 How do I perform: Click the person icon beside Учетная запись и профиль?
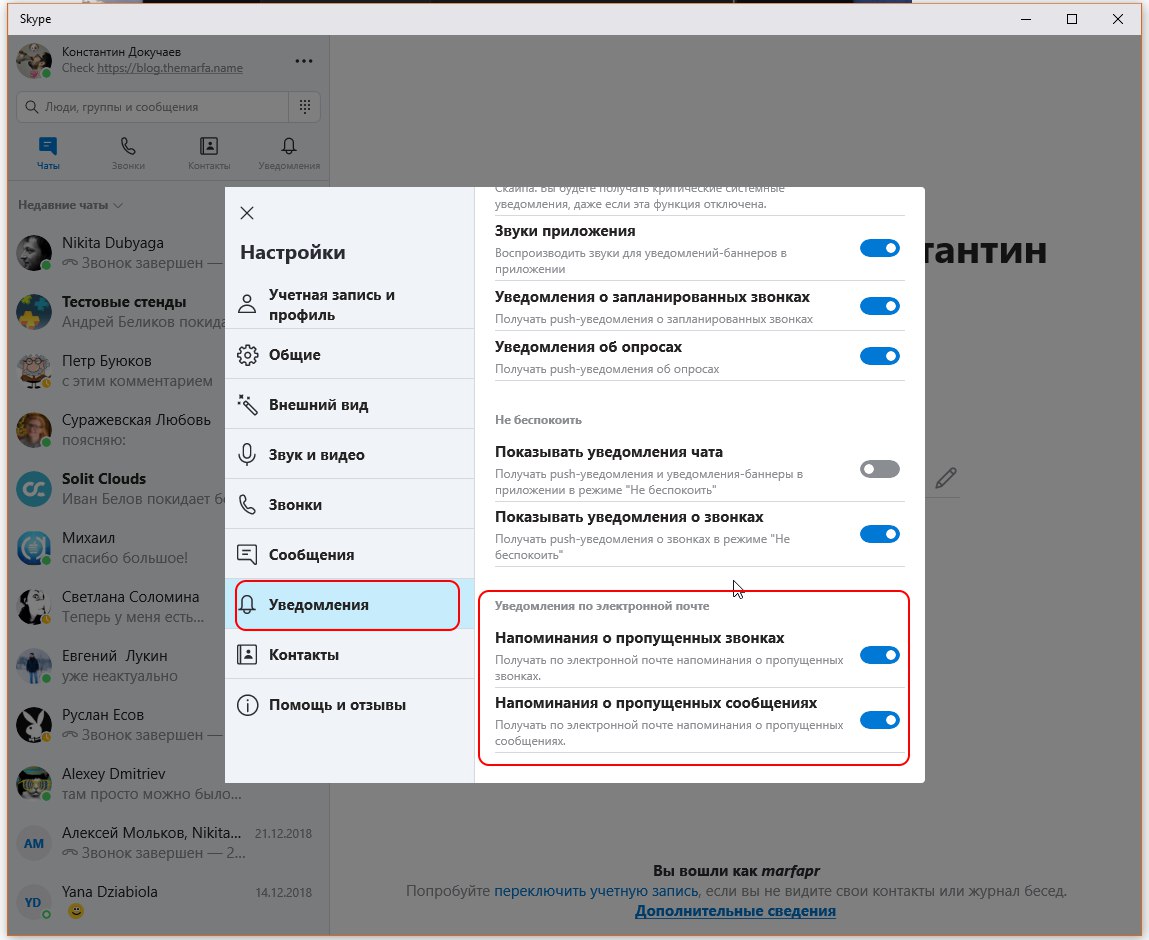point(248,304)
